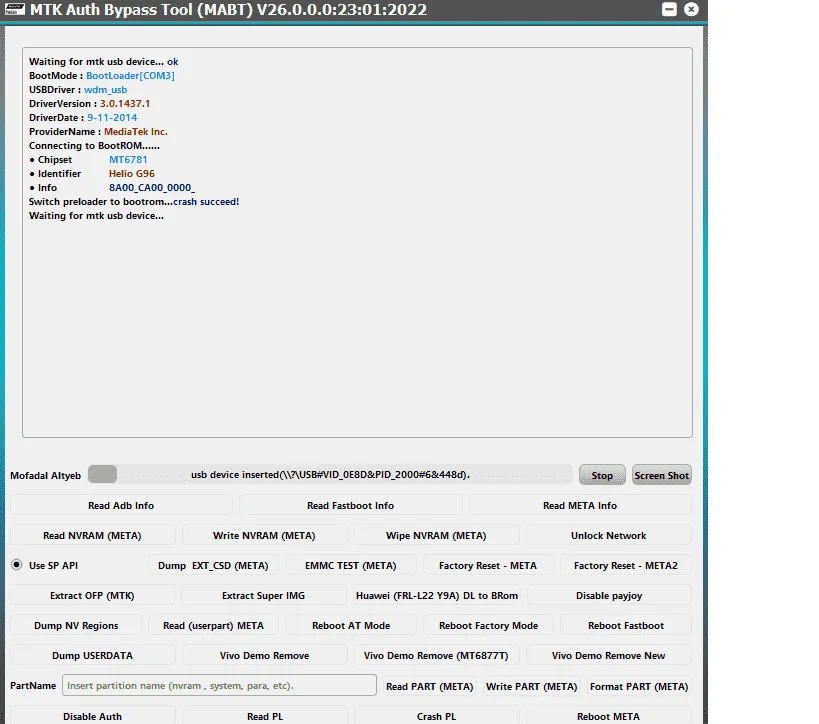Click Read (userpart) META button

[213, 625]
